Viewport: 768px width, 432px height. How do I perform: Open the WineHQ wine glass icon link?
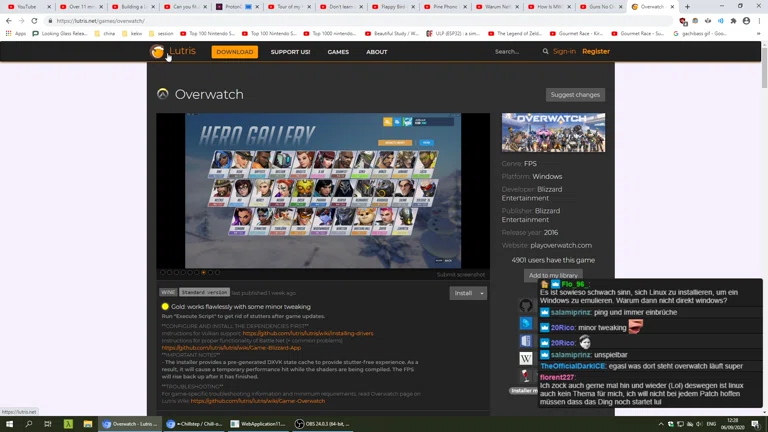coord(526,376)
